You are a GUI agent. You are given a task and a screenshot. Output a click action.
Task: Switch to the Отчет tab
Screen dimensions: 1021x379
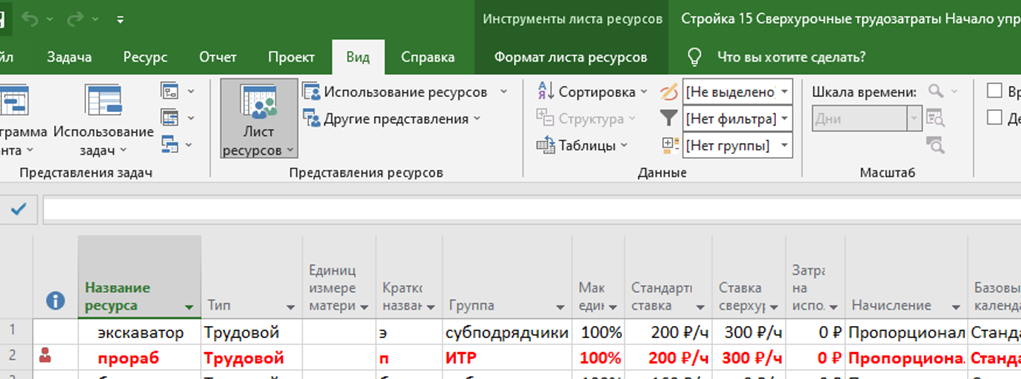(217, 57)
